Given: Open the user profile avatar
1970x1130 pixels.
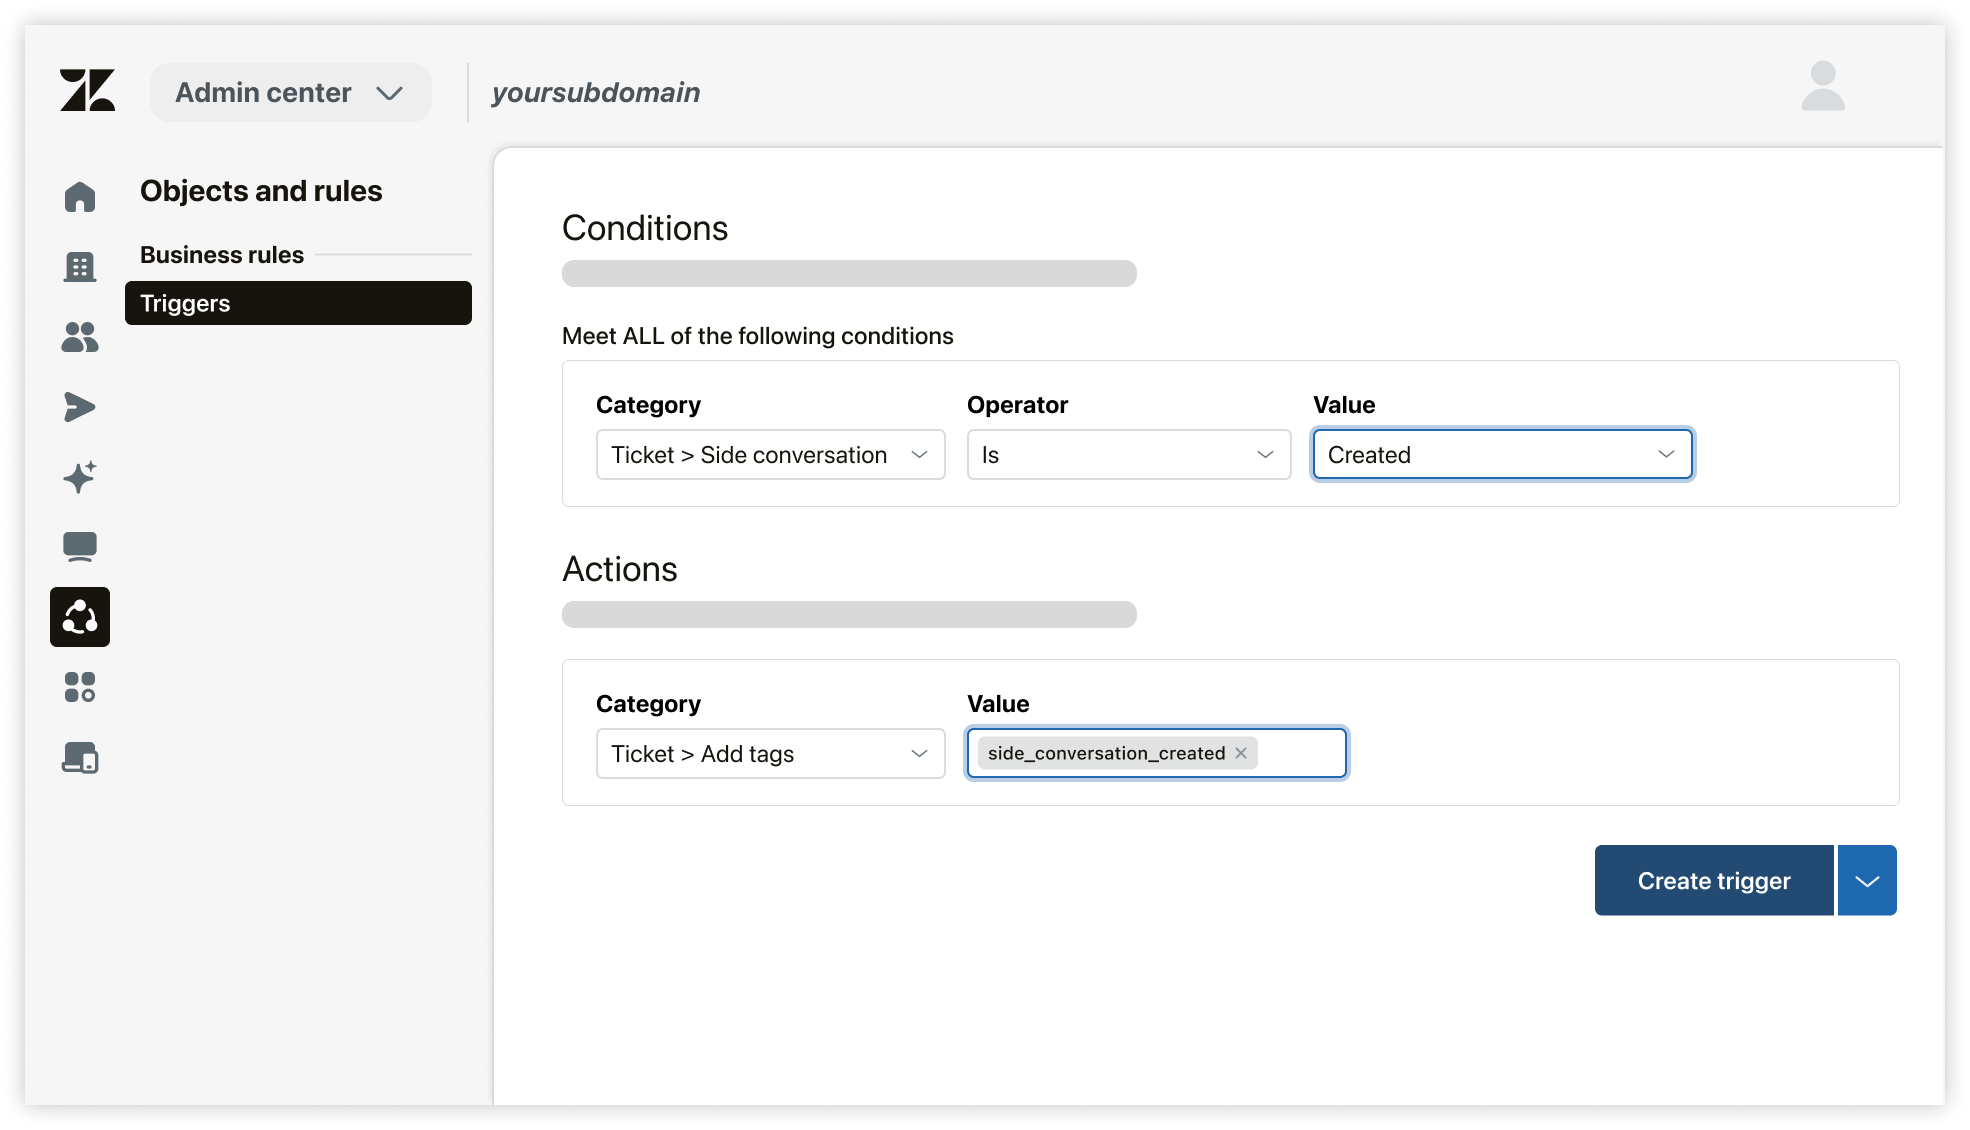Looking at the screenshot, I should pos(1822,87).
